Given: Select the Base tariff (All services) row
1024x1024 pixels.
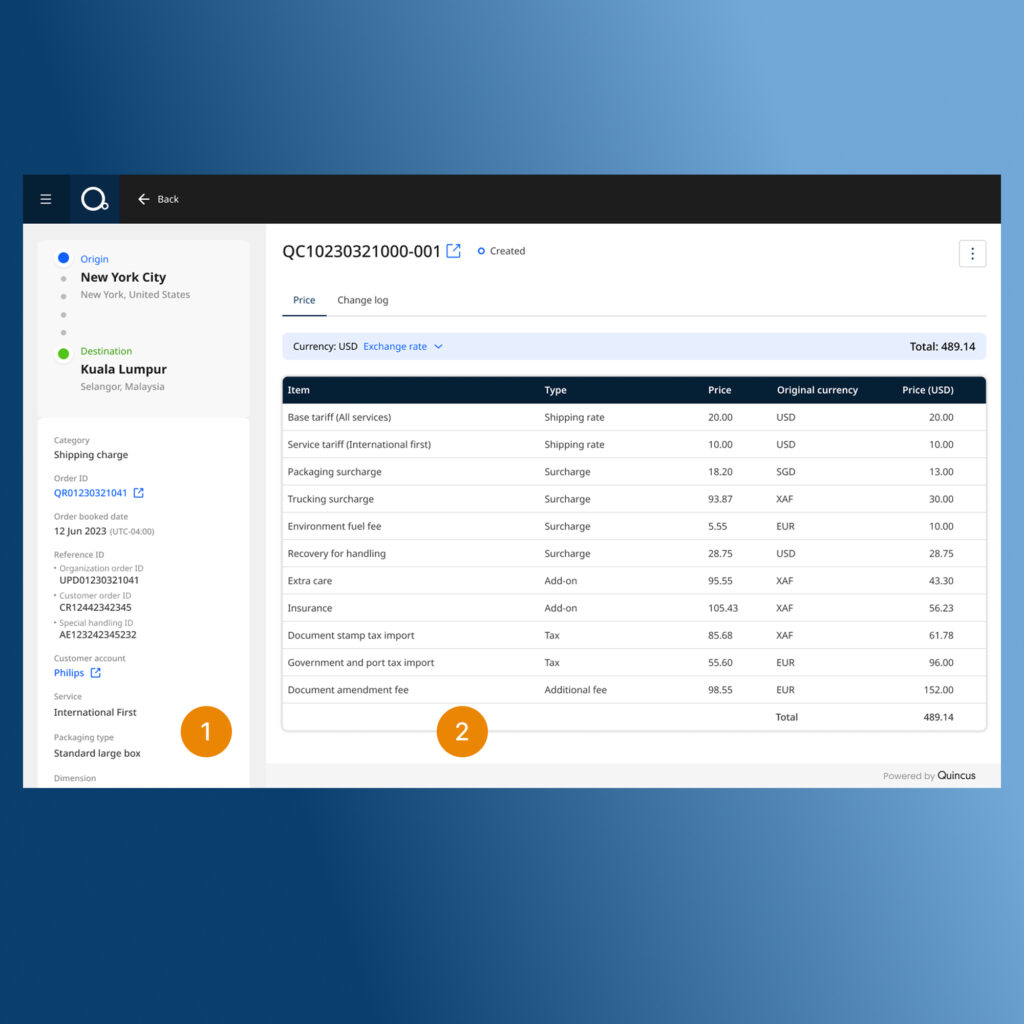Looking at the screenshot, I should [633, 417].
